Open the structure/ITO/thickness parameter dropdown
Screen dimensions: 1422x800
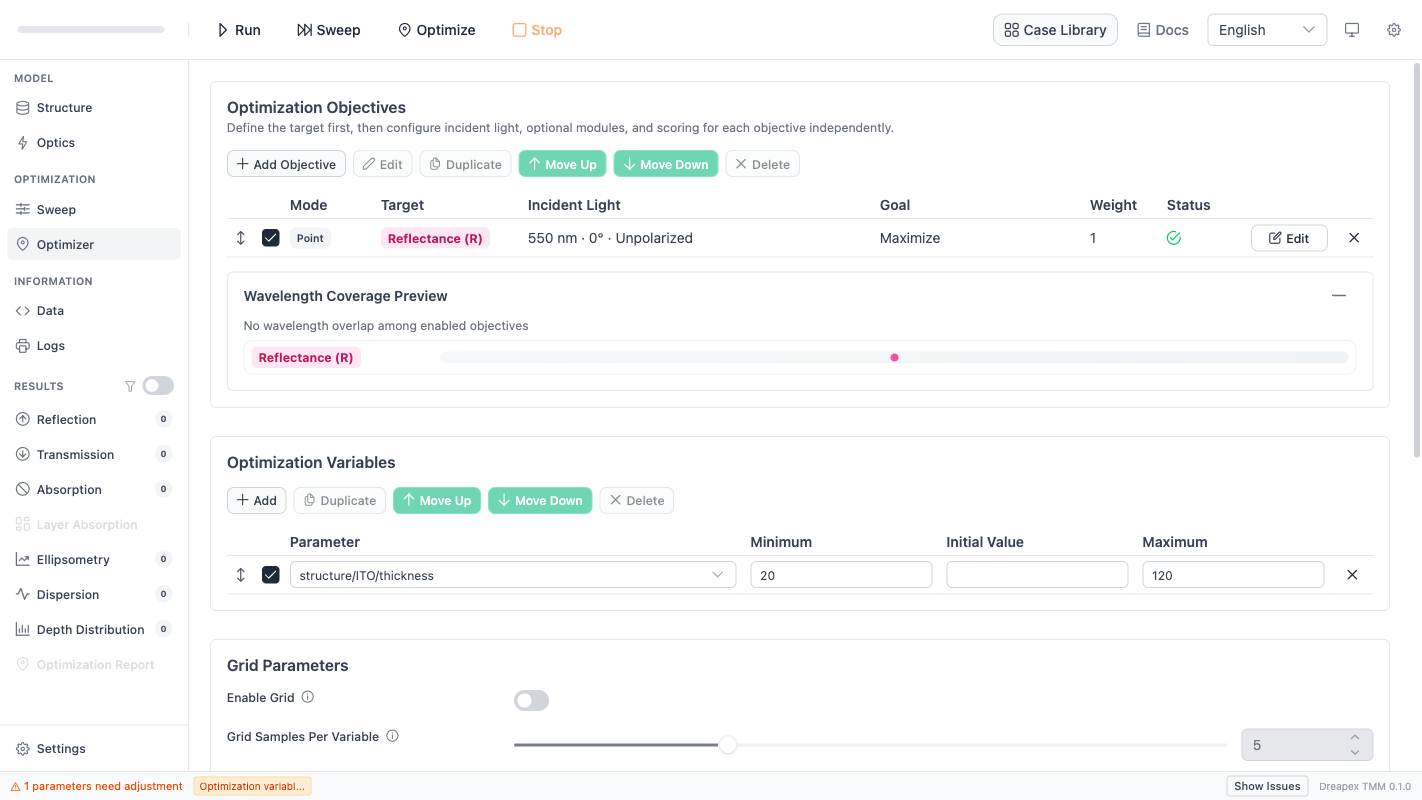[512, 575]
